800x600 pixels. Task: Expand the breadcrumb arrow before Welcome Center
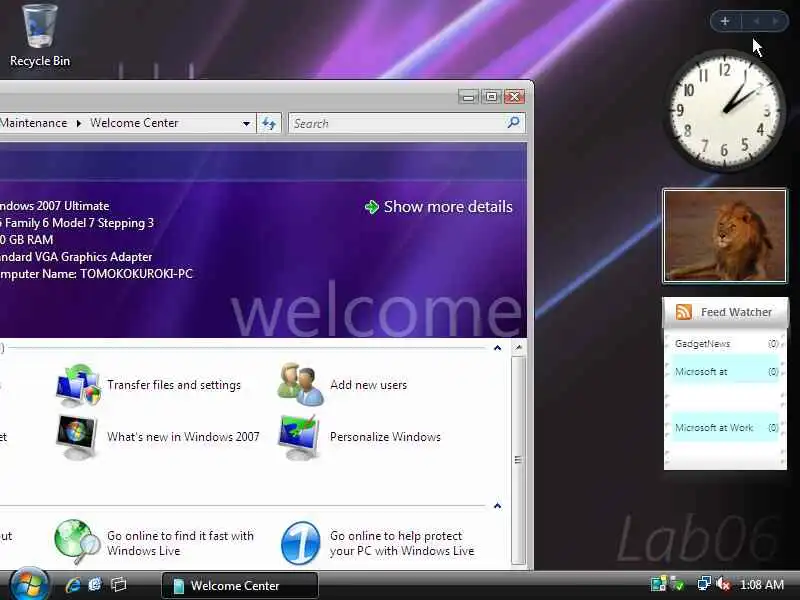point(79,123)
